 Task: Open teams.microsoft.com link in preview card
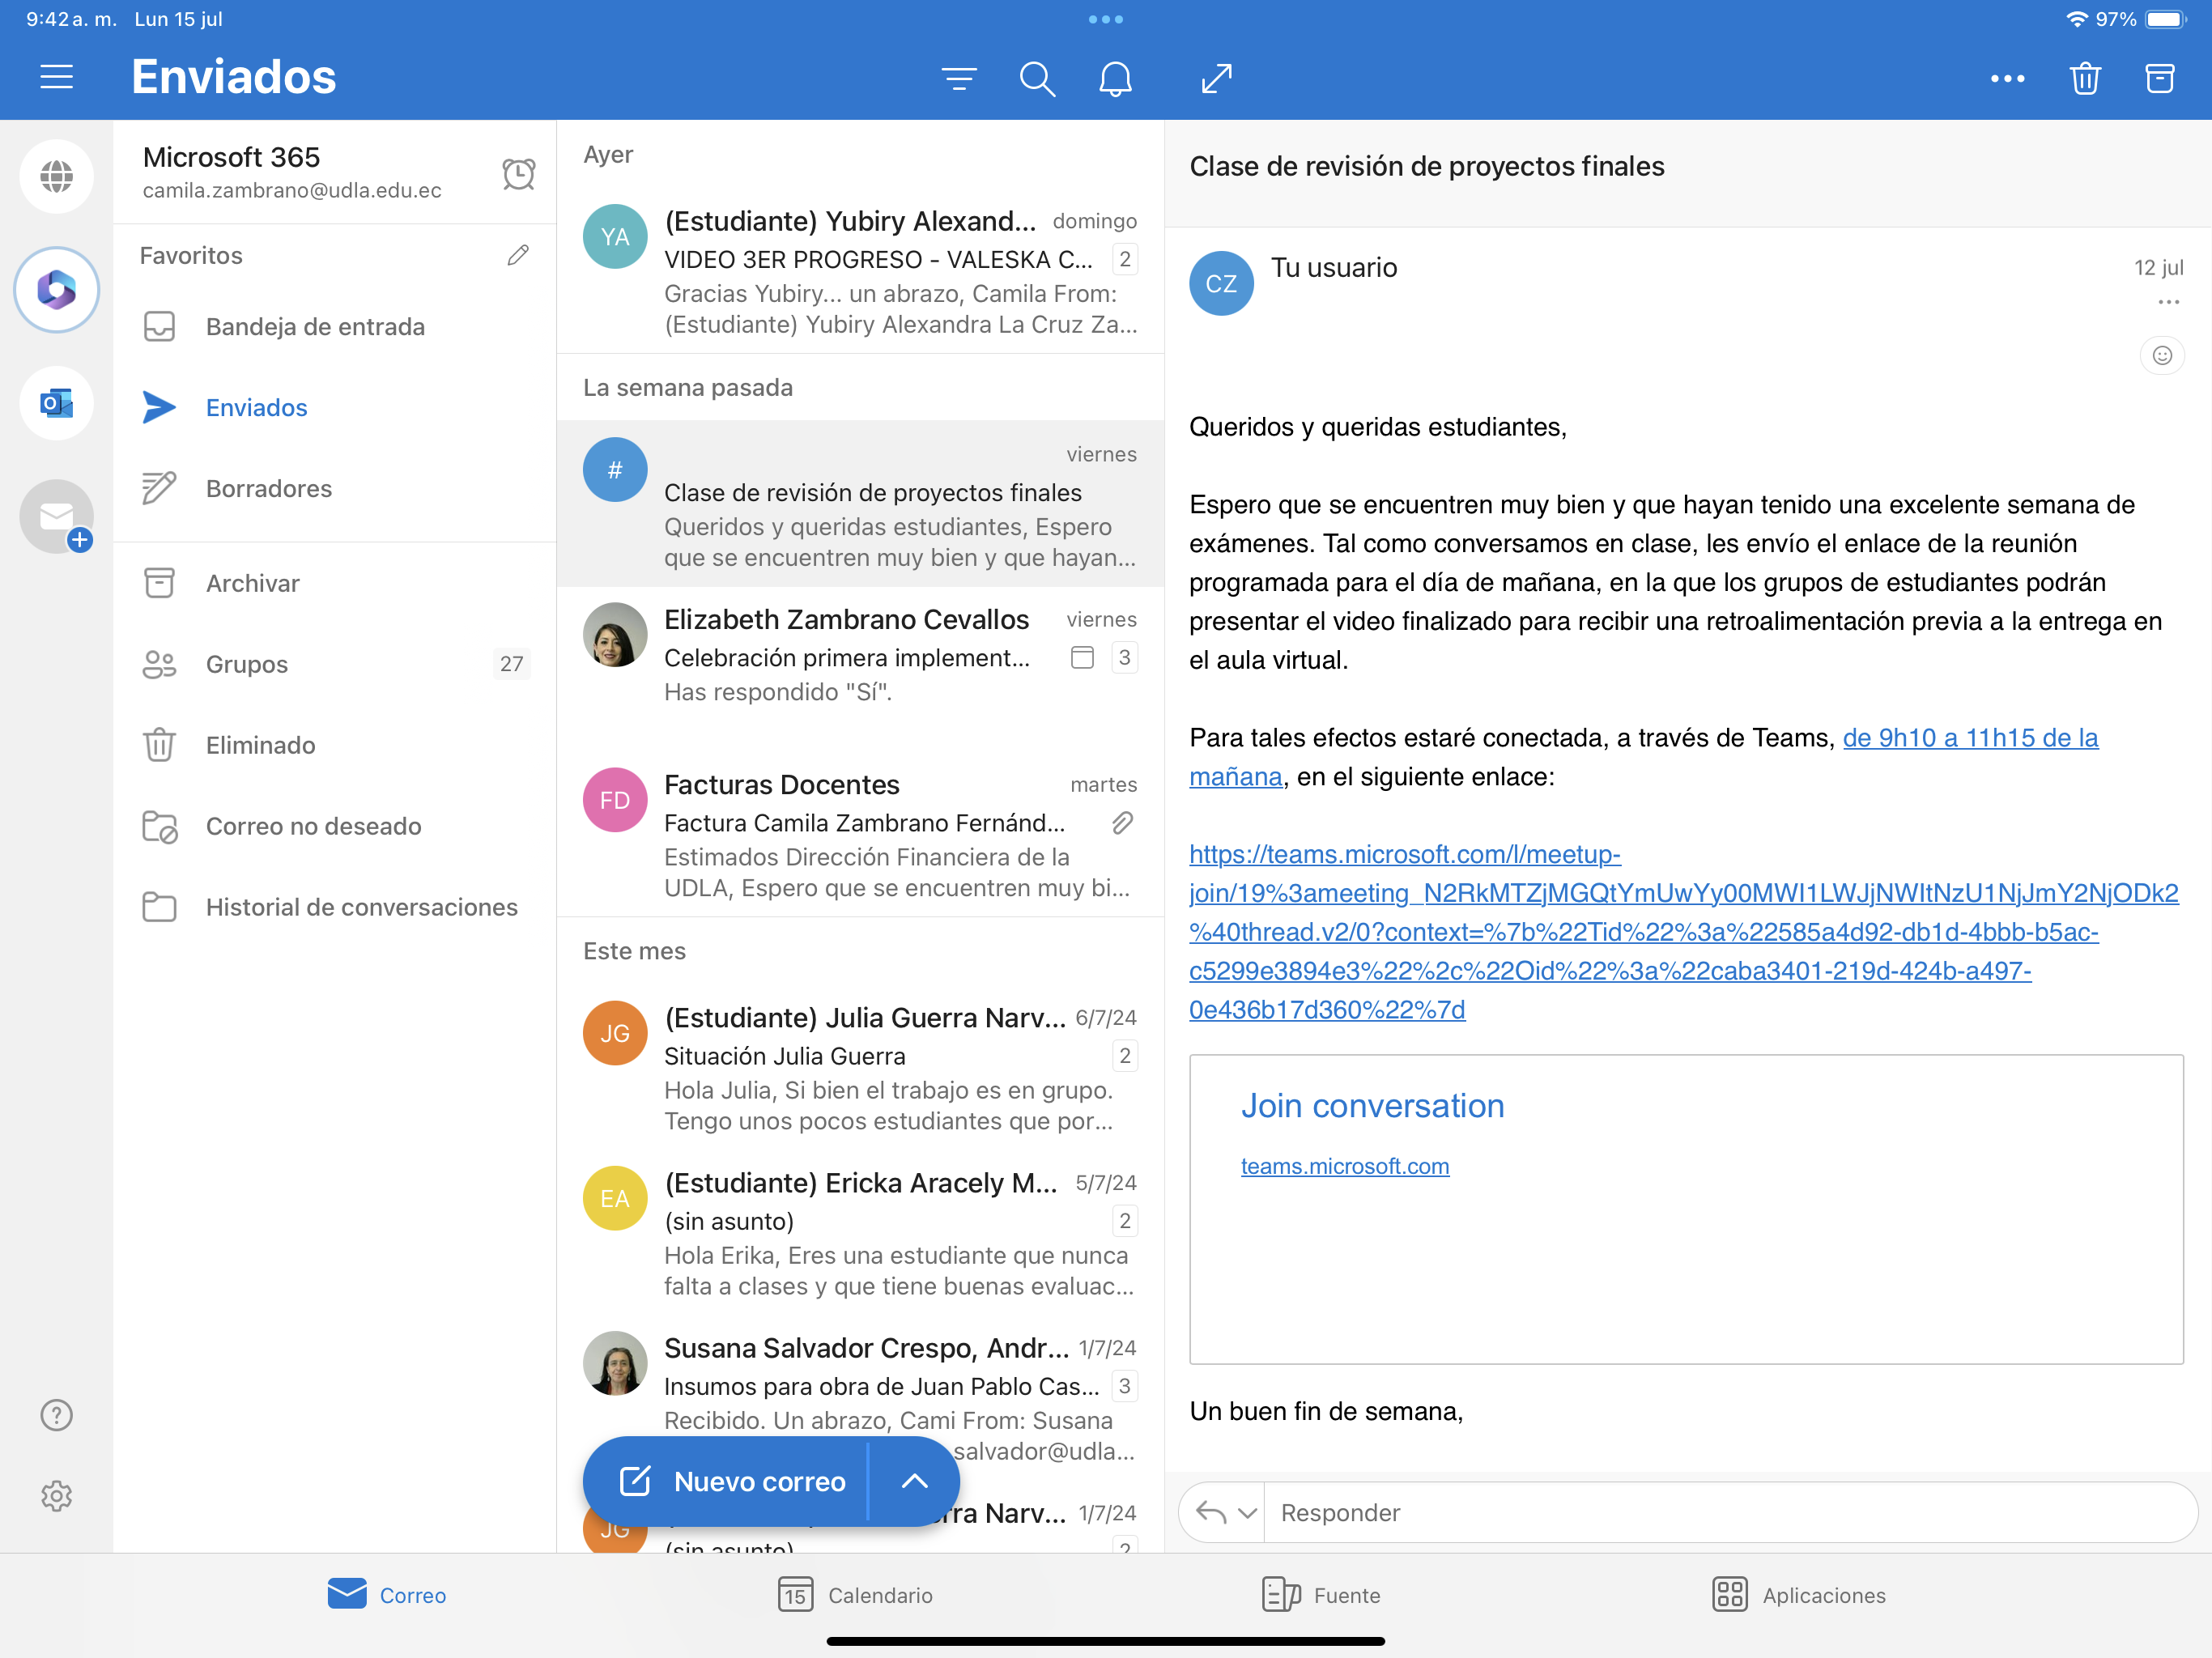point(1344,1166)
